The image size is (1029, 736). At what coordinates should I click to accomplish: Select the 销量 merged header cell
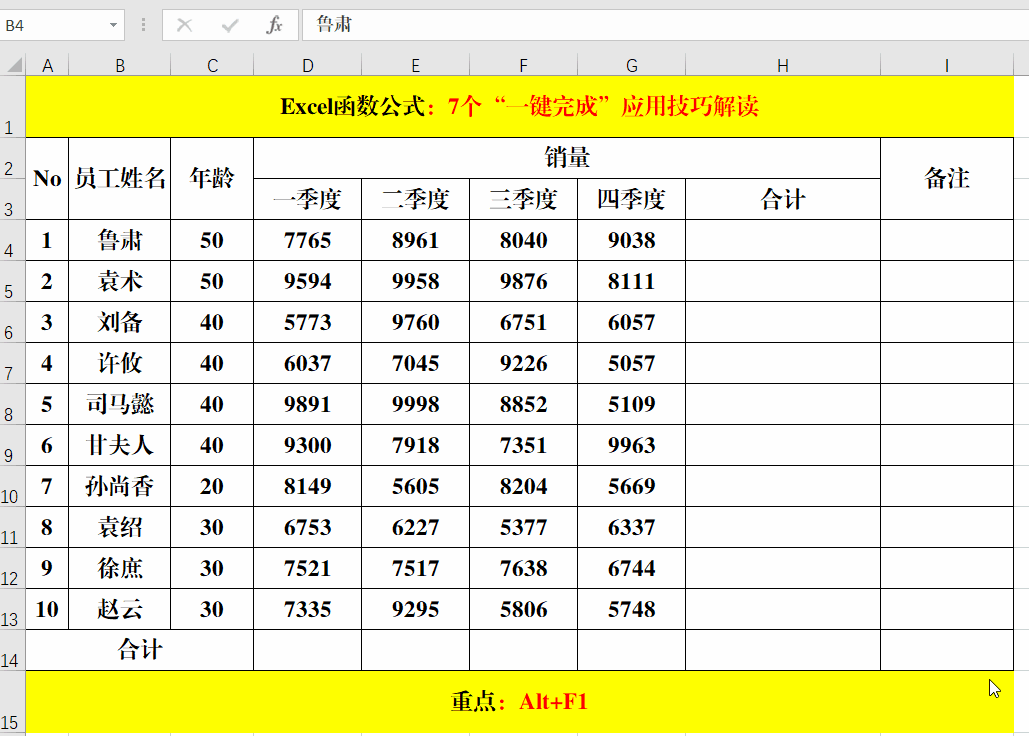(566, 158)
